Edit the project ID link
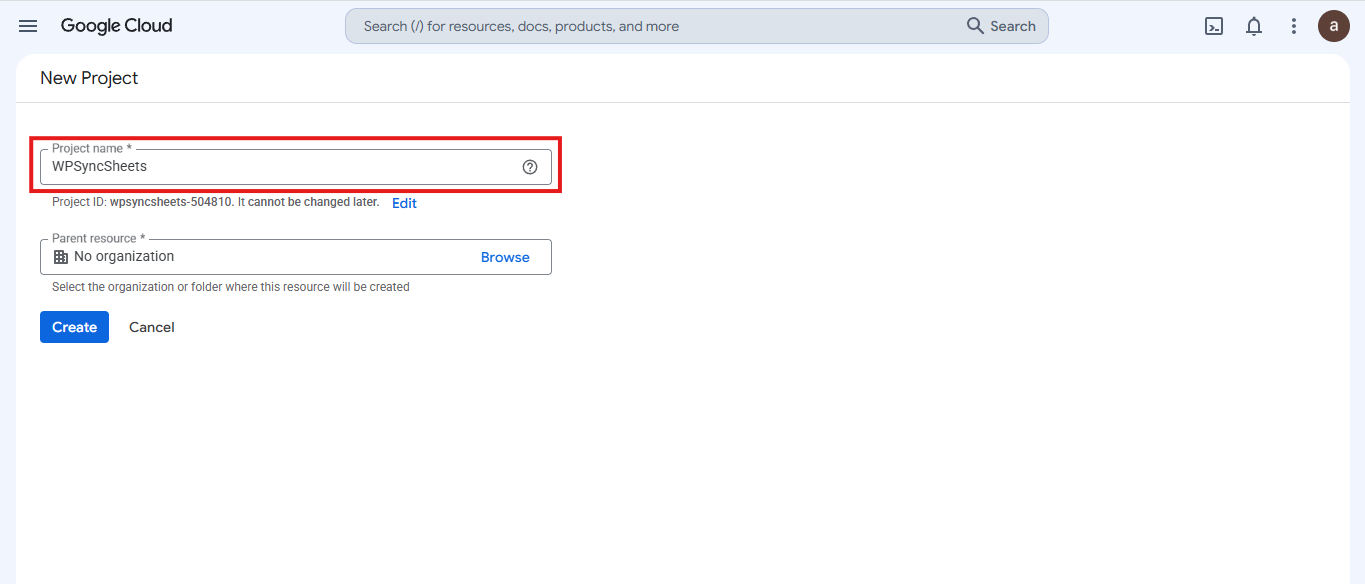Viewport: 1365px width, 584px height. click(x=404, y=203)
